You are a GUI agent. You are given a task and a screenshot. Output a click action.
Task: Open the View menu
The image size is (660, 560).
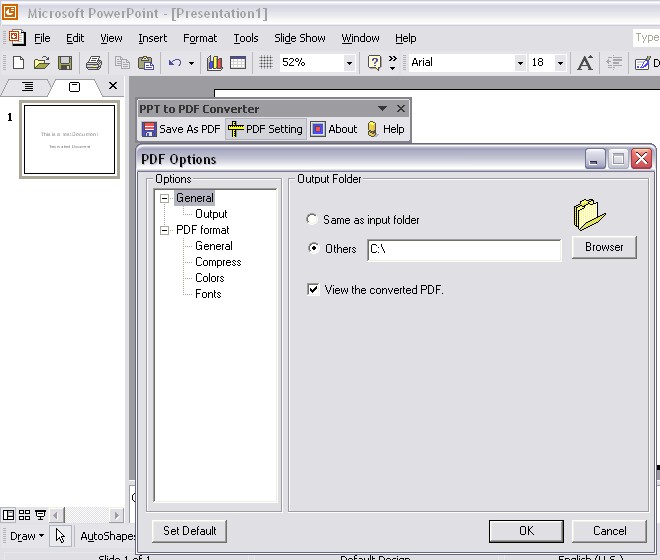click(111, 38)
